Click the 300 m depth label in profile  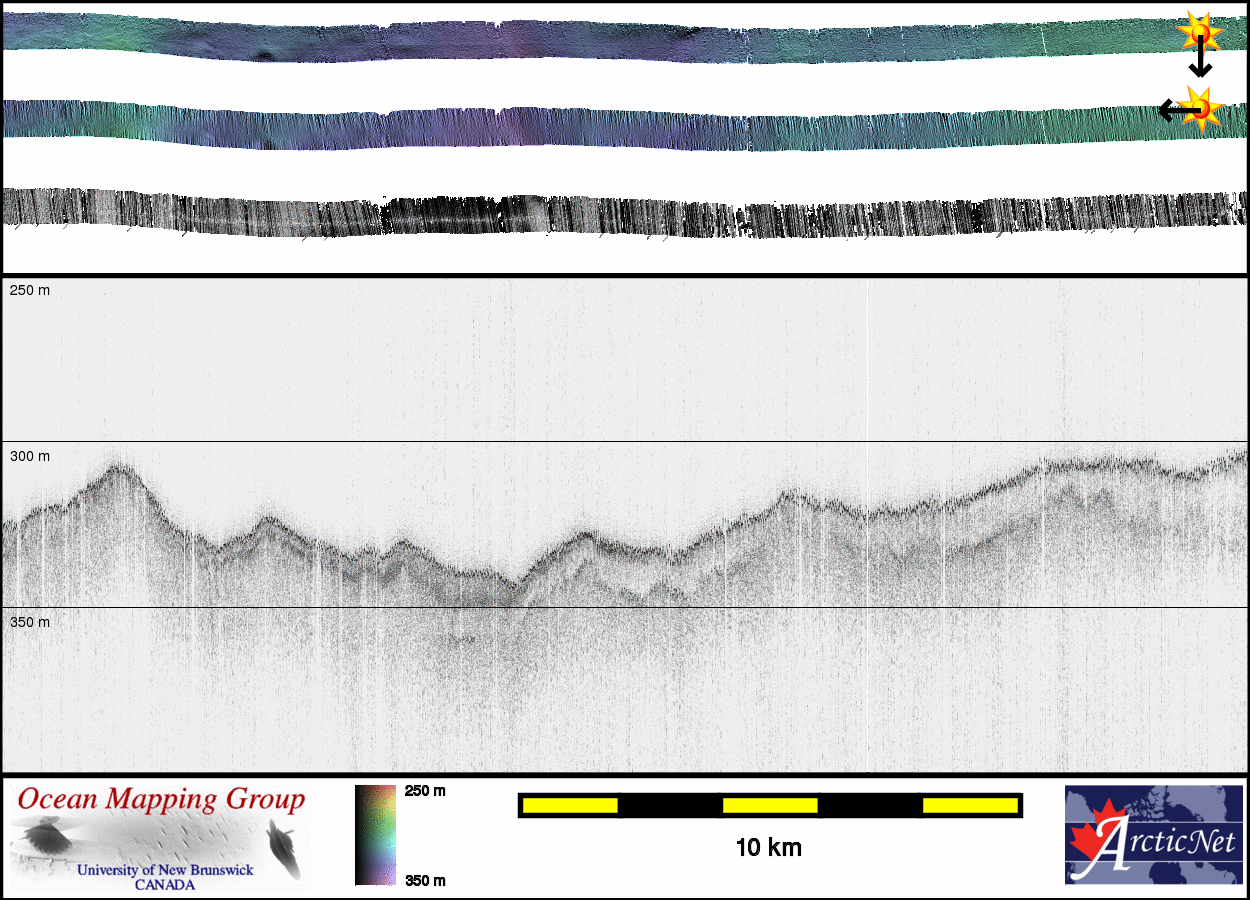30,456
